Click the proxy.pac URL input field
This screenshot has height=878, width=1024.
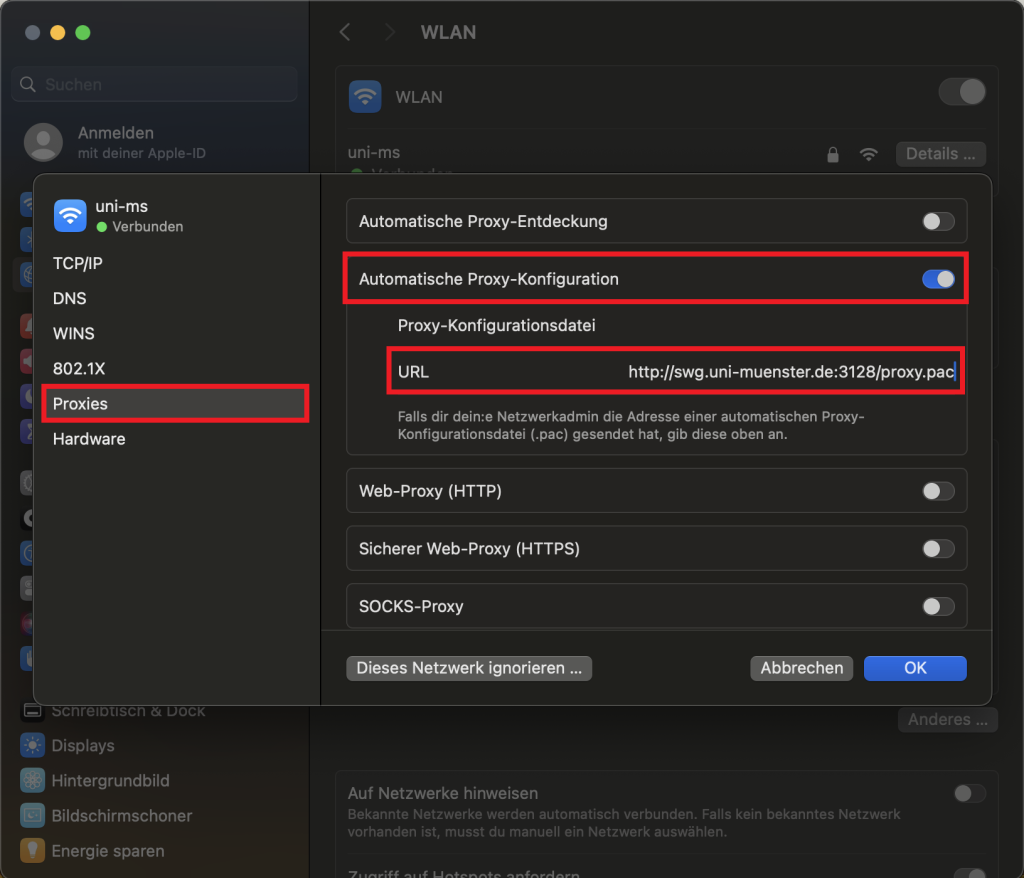pos(789,372)
